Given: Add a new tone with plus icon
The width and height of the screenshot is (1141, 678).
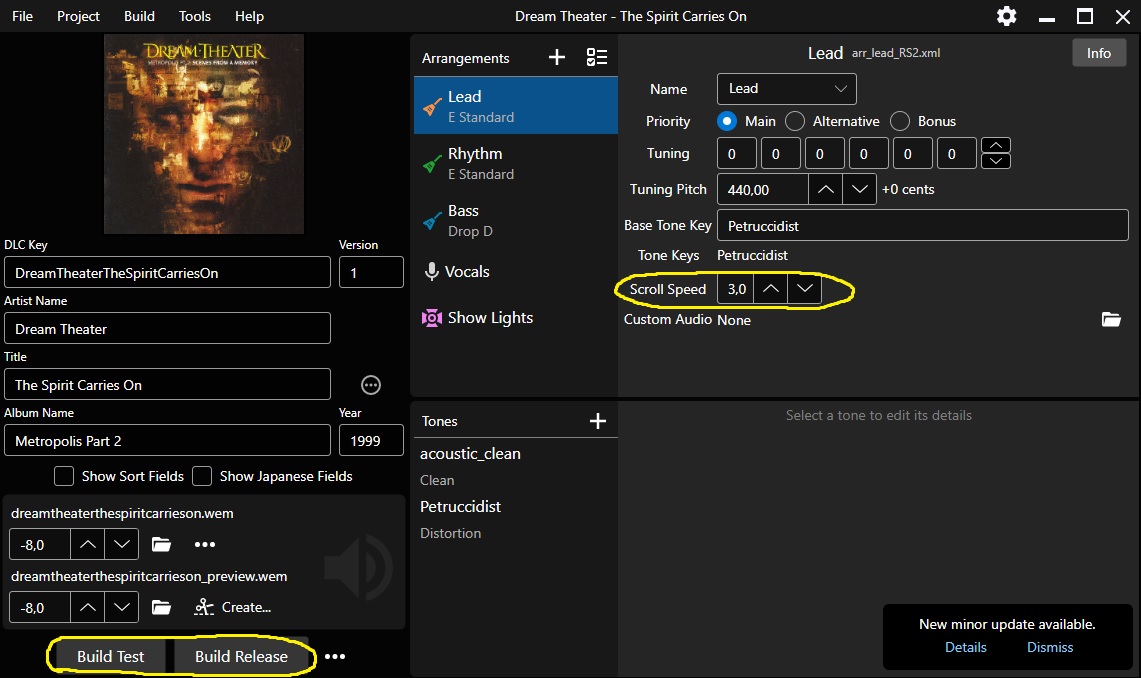Looking at the screenshot, I should pyautogui.click(x=597, y=421).
